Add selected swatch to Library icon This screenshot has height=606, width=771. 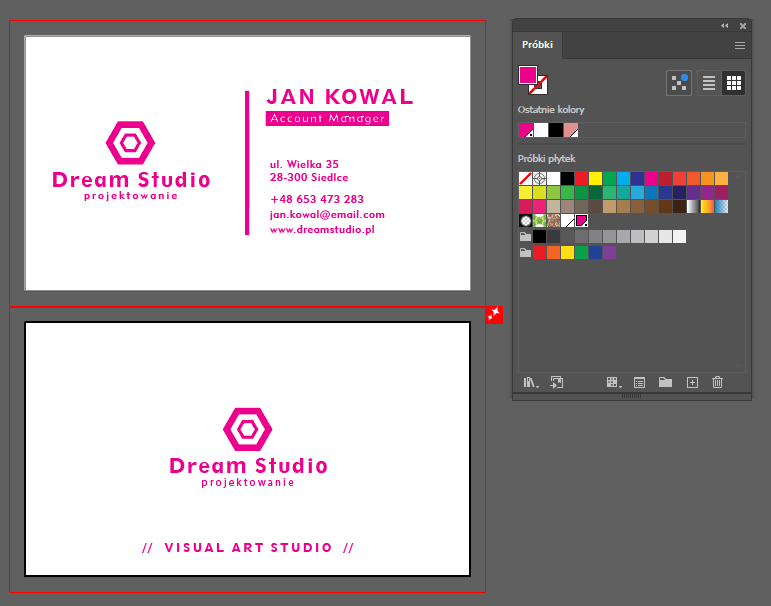[557, 382]
